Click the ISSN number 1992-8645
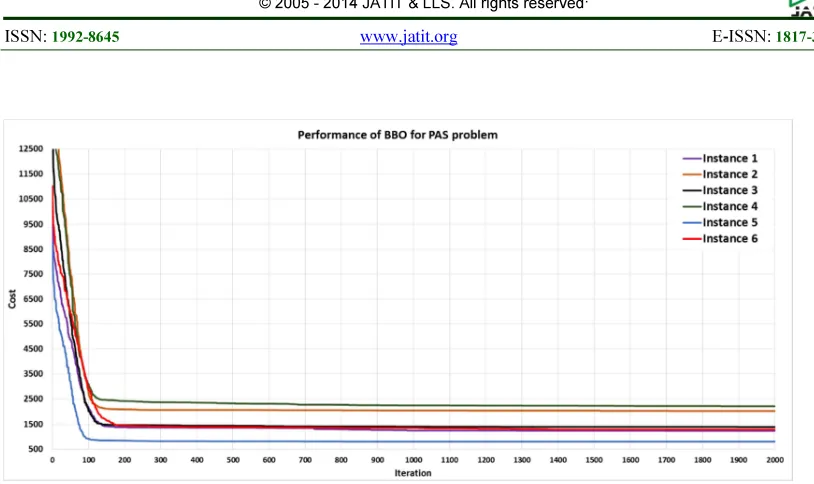This screenshot has height=484, width=814. coord(86,37)
